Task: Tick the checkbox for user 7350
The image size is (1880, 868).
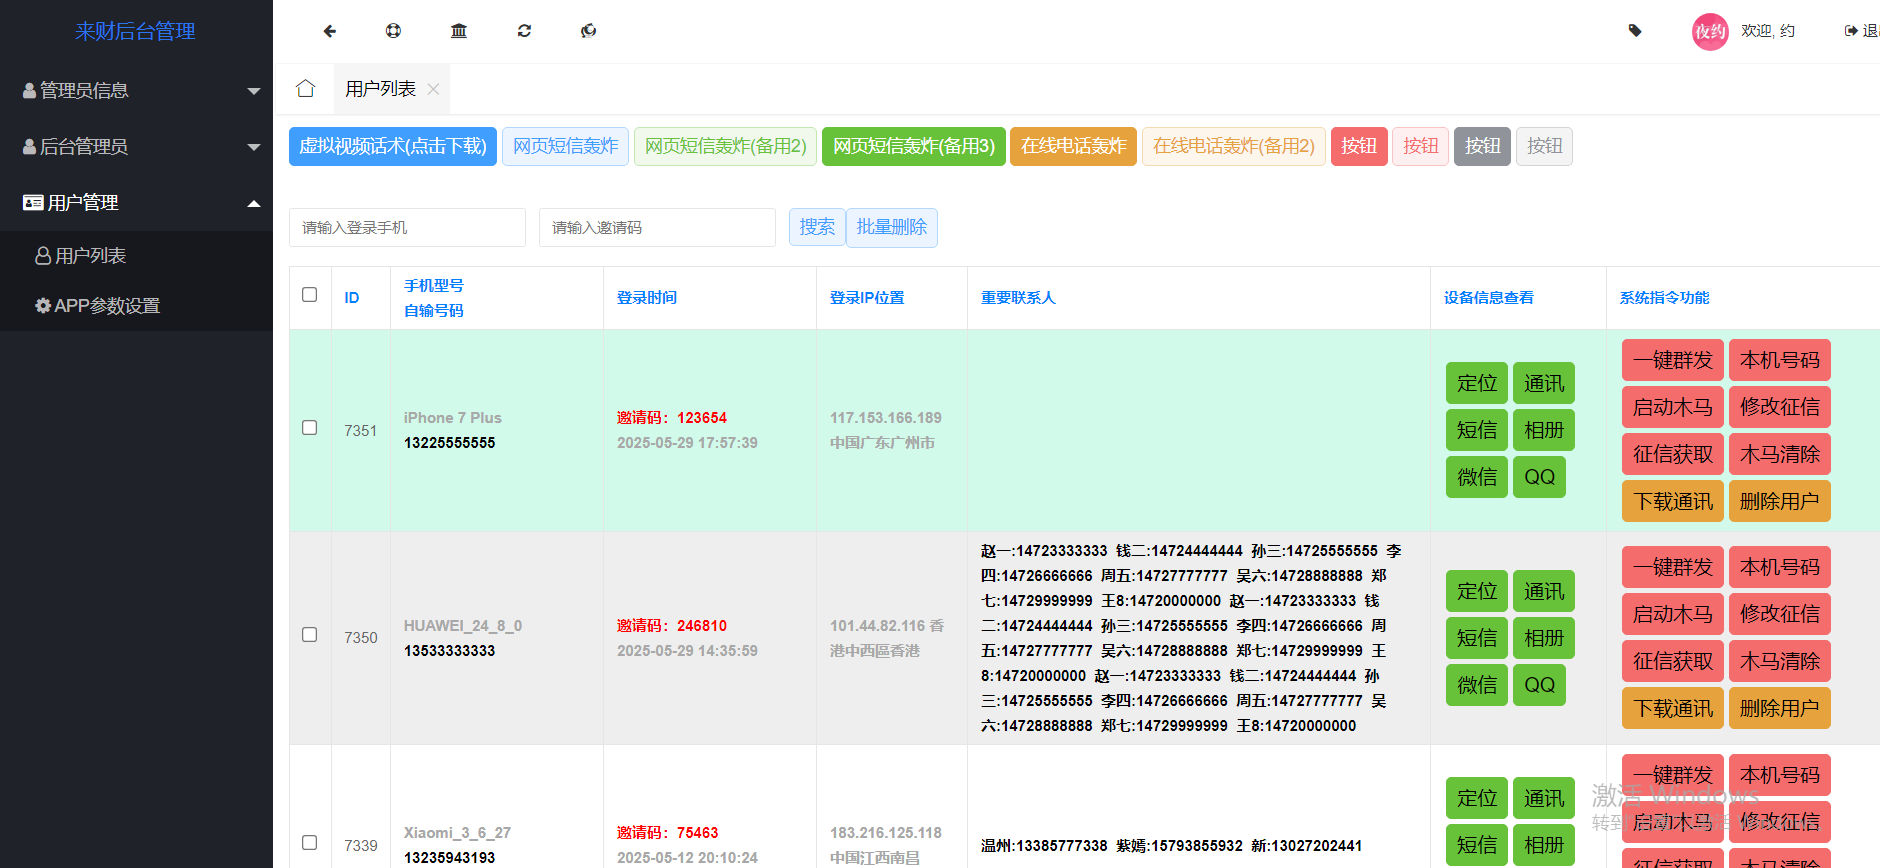Action: (310, 635)
